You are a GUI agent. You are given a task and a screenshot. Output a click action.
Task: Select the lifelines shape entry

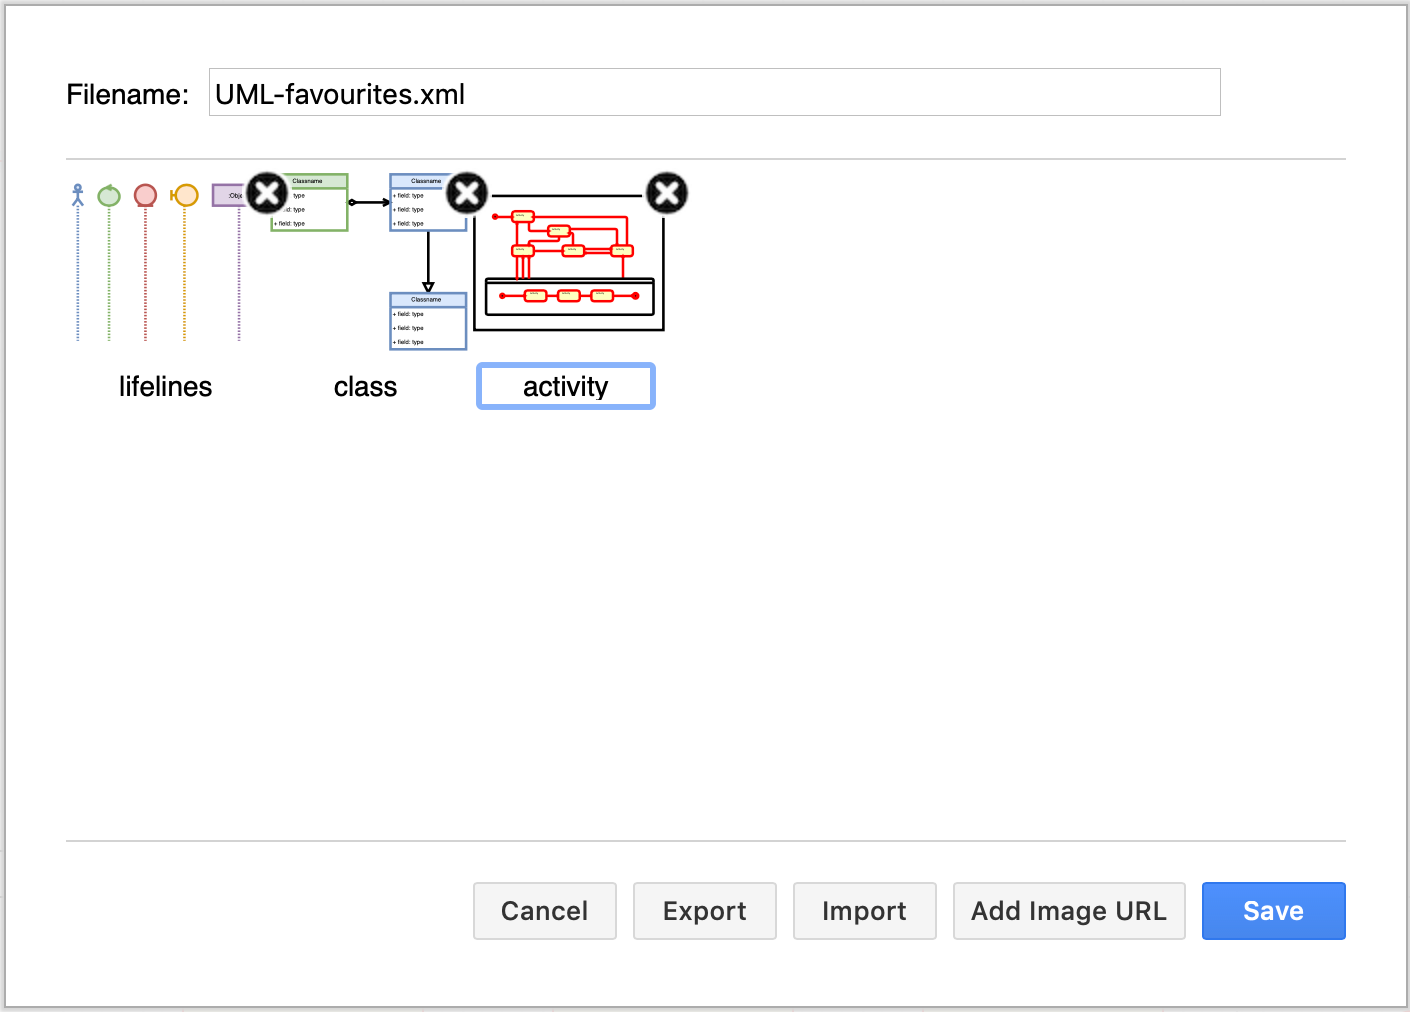(x=165, y=386)
